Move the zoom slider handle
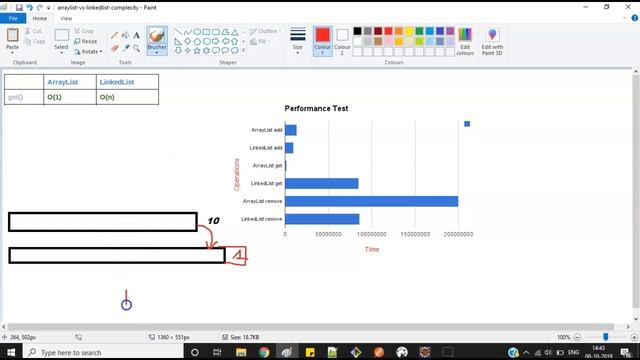Image resolution: width=640 pixels, height=360 pixels. (x=606, y=337)
